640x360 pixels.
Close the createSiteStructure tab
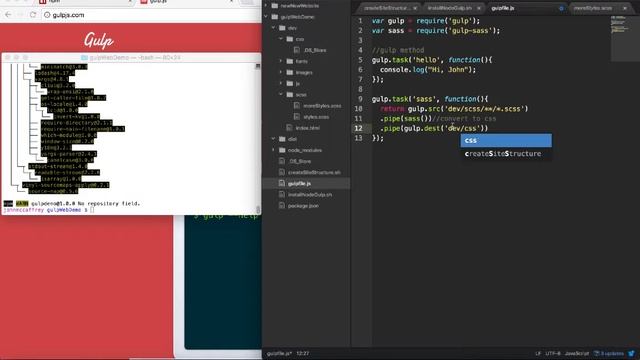(415, 8)
